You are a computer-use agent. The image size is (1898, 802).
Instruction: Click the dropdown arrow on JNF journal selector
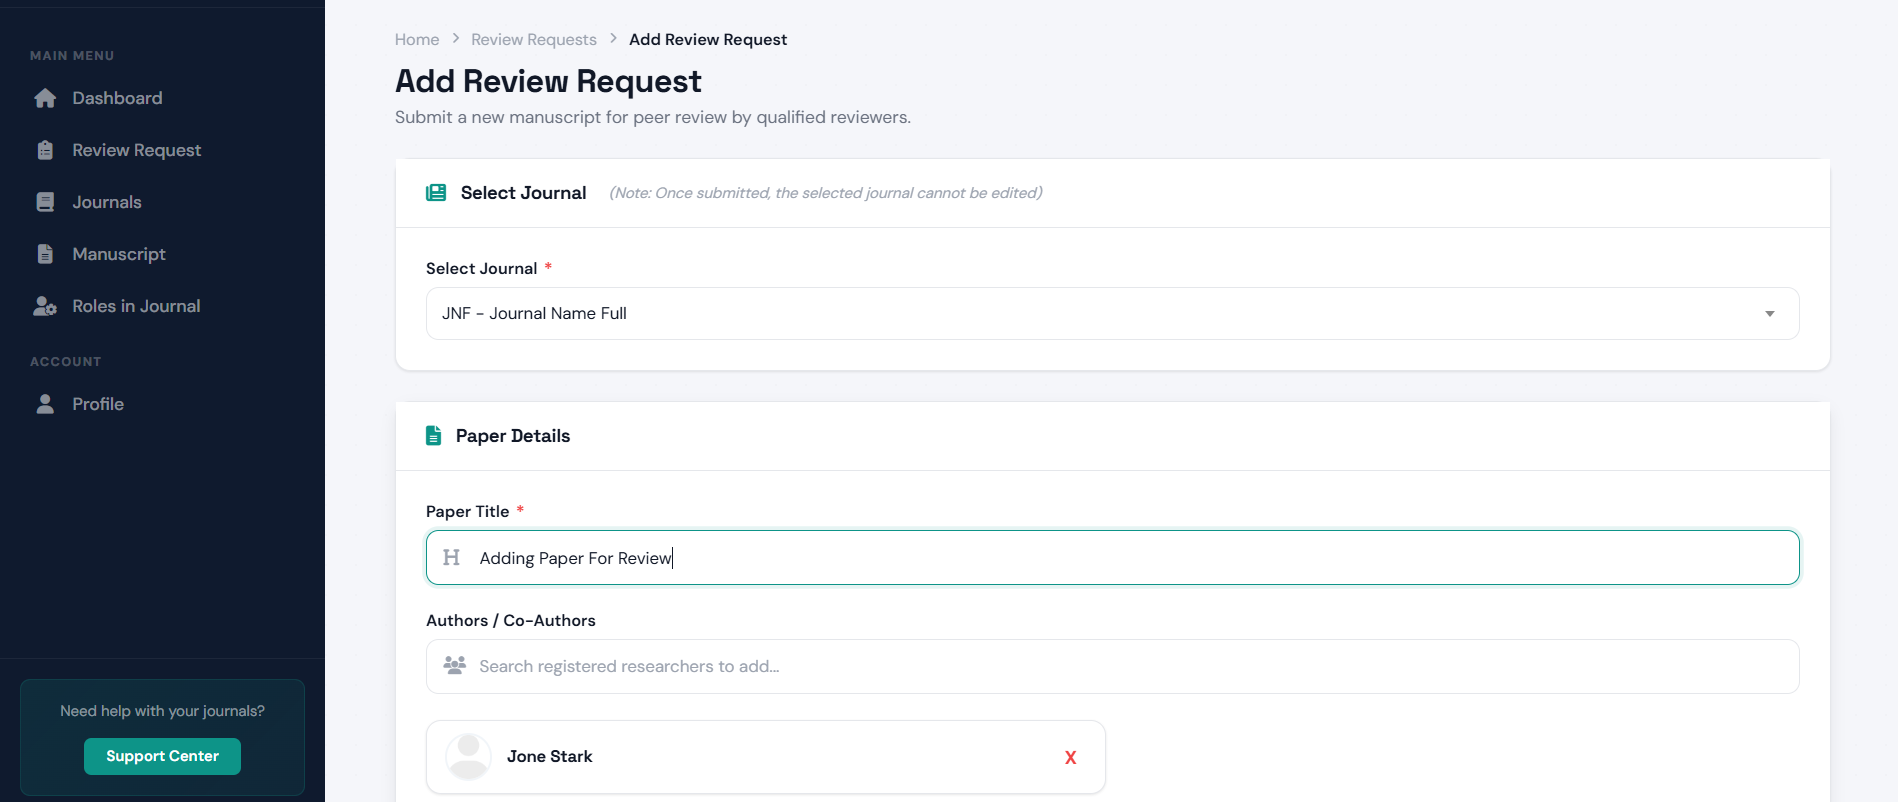pyautogui.click(x=1769, y=314)
